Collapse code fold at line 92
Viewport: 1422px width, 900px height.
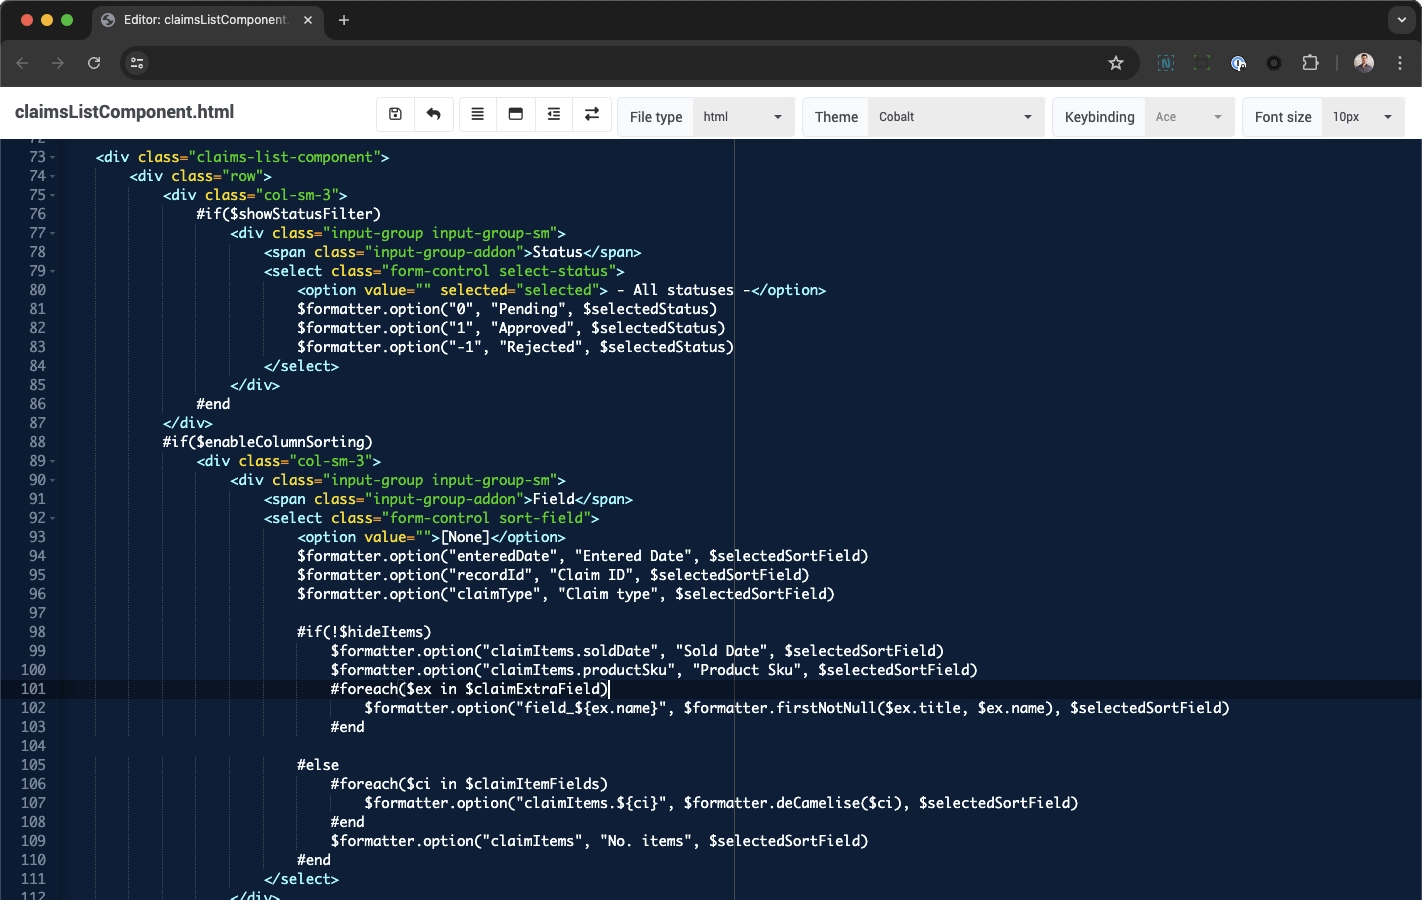point(53,518)
